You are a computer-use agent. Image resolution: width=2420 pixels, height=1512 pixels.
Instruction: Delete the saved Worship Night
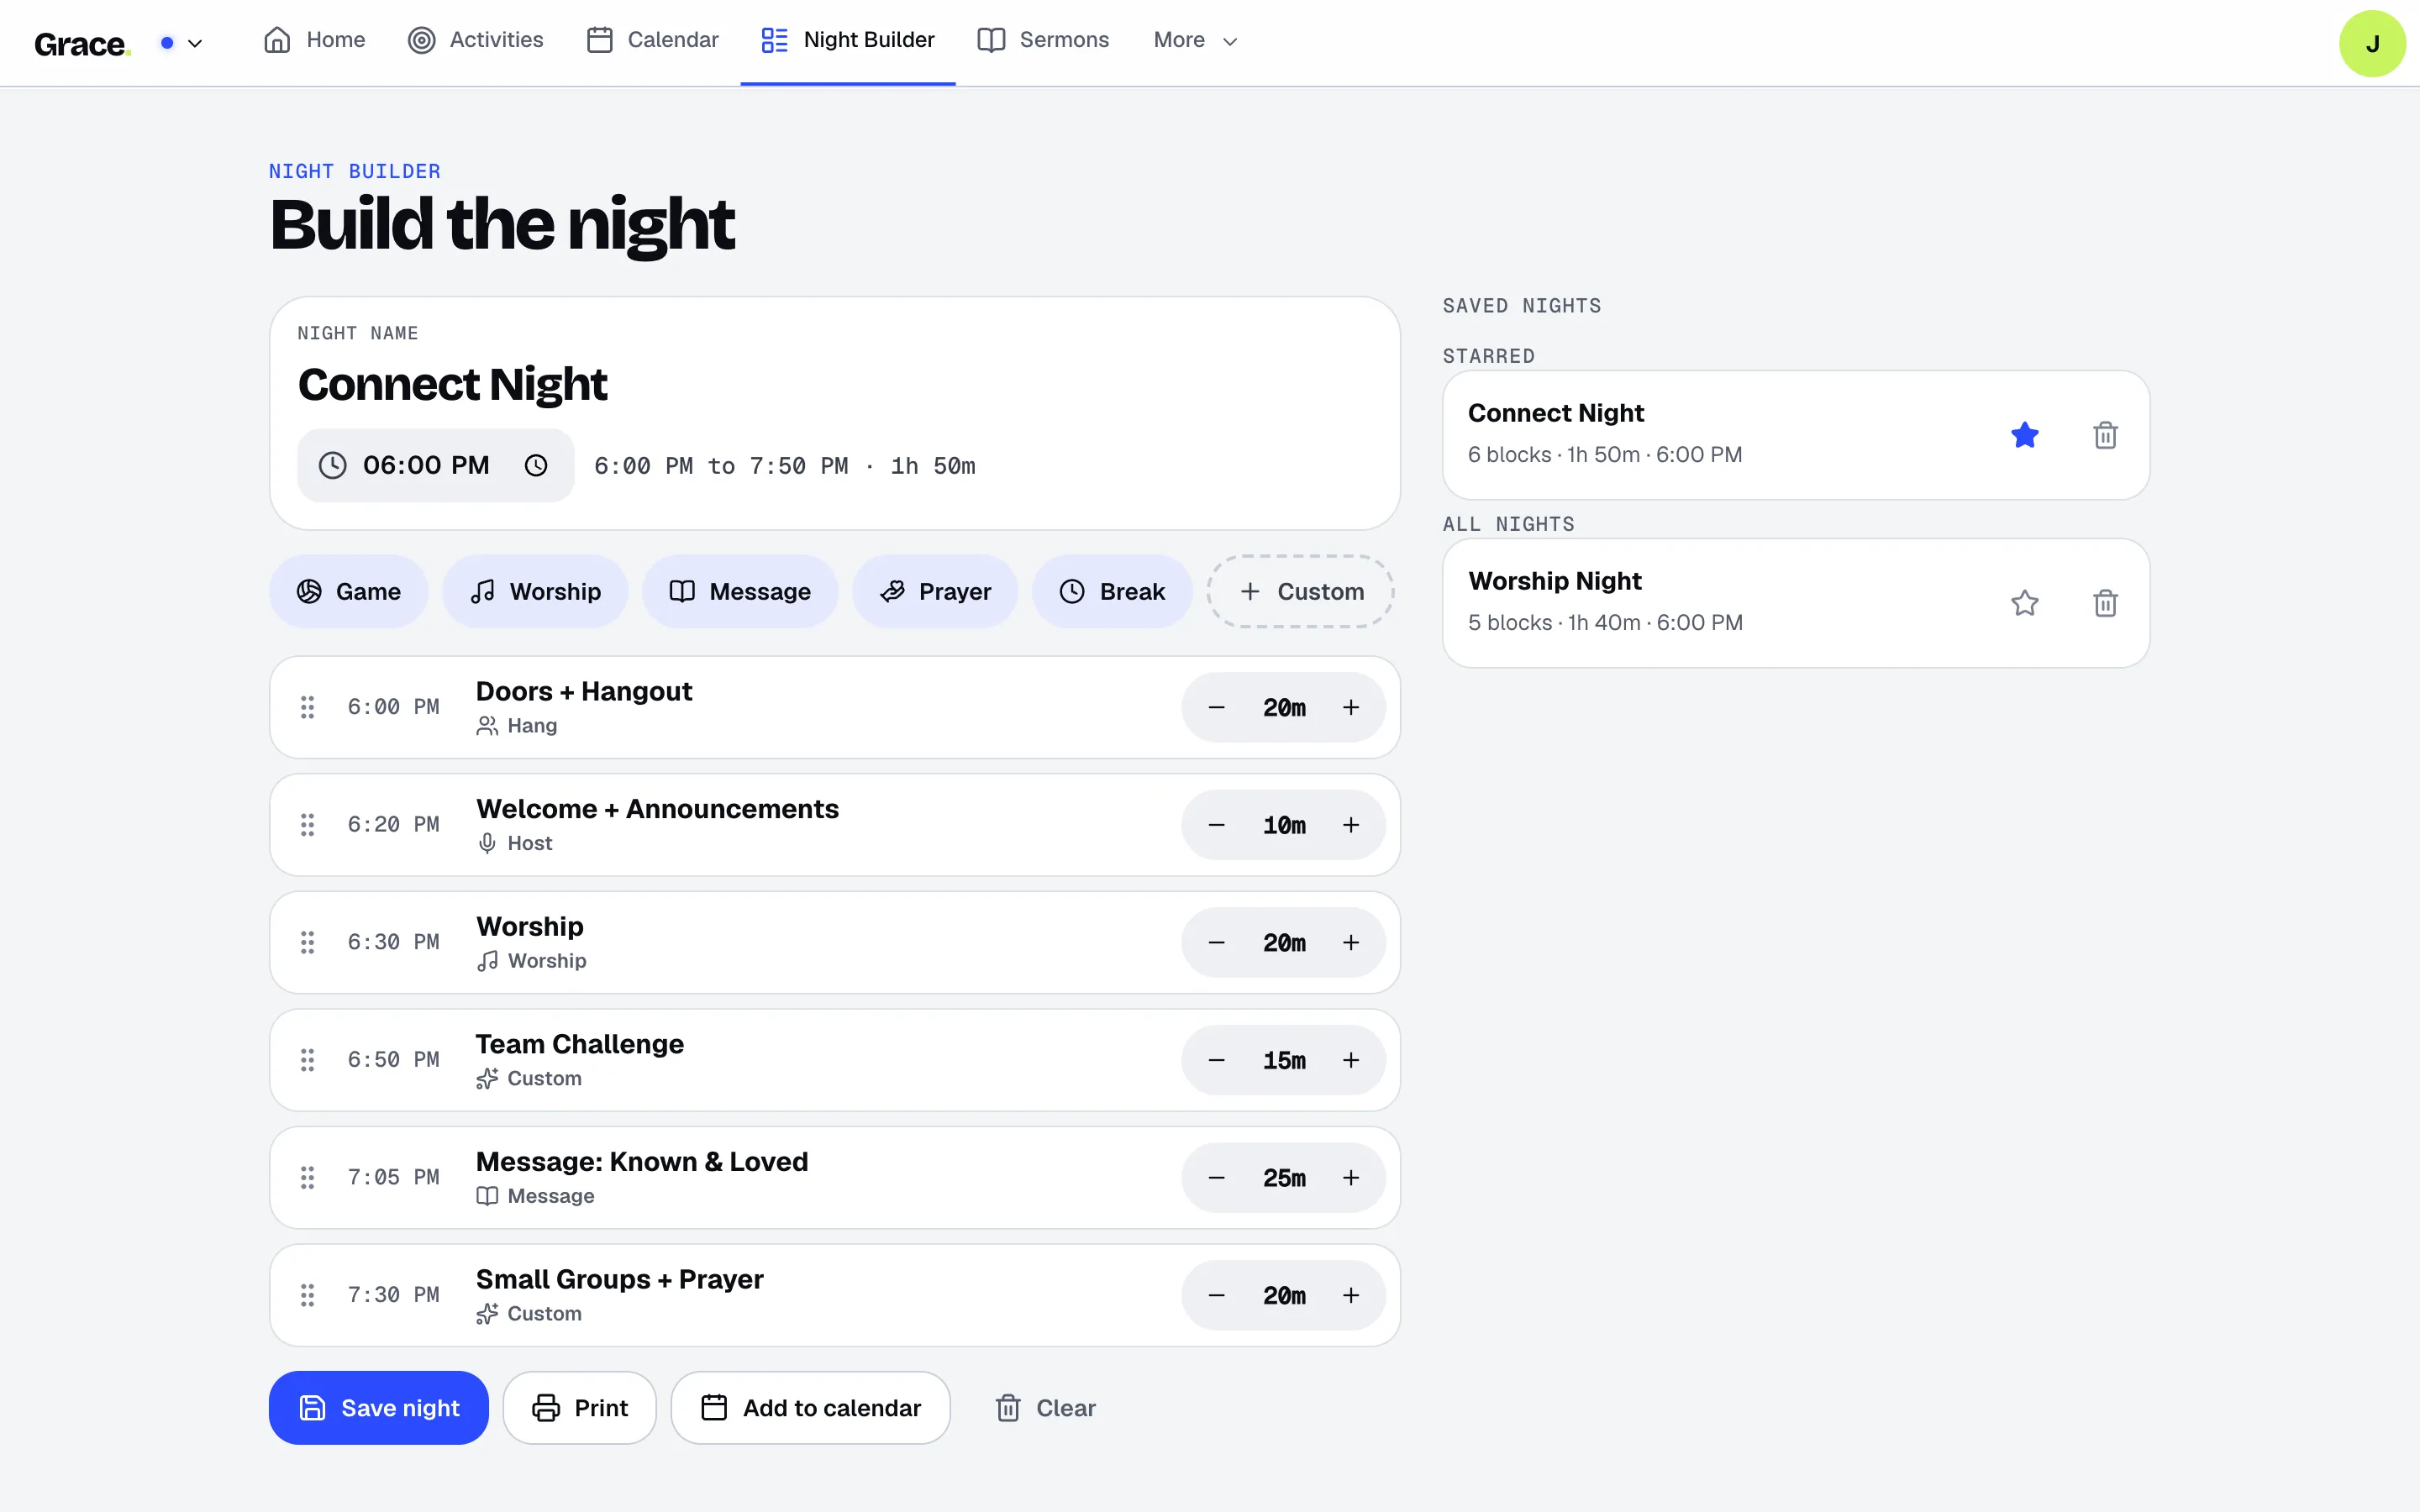[x=2105, y=603]
